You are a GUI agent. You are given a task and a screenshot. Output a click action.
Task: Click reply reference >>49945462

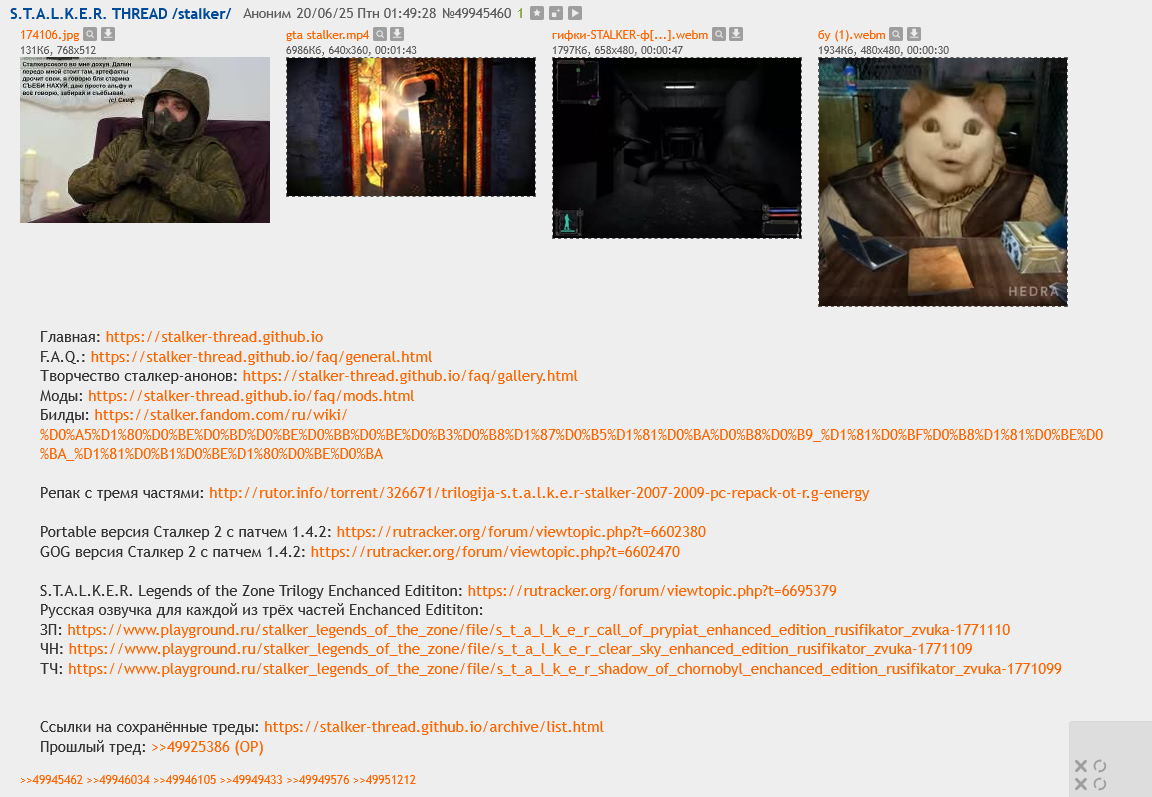tap(51, 780)
